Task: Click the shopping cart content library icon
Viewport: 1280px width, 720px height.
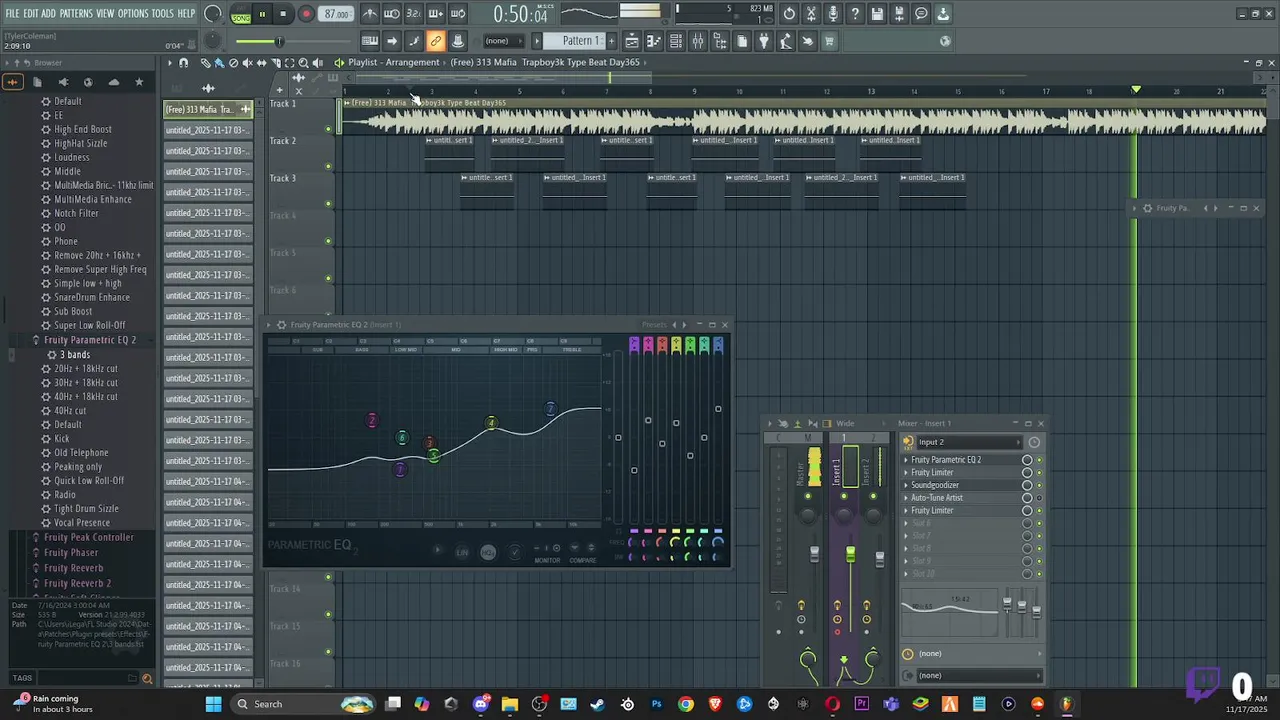Action: (x=829, y=41)
